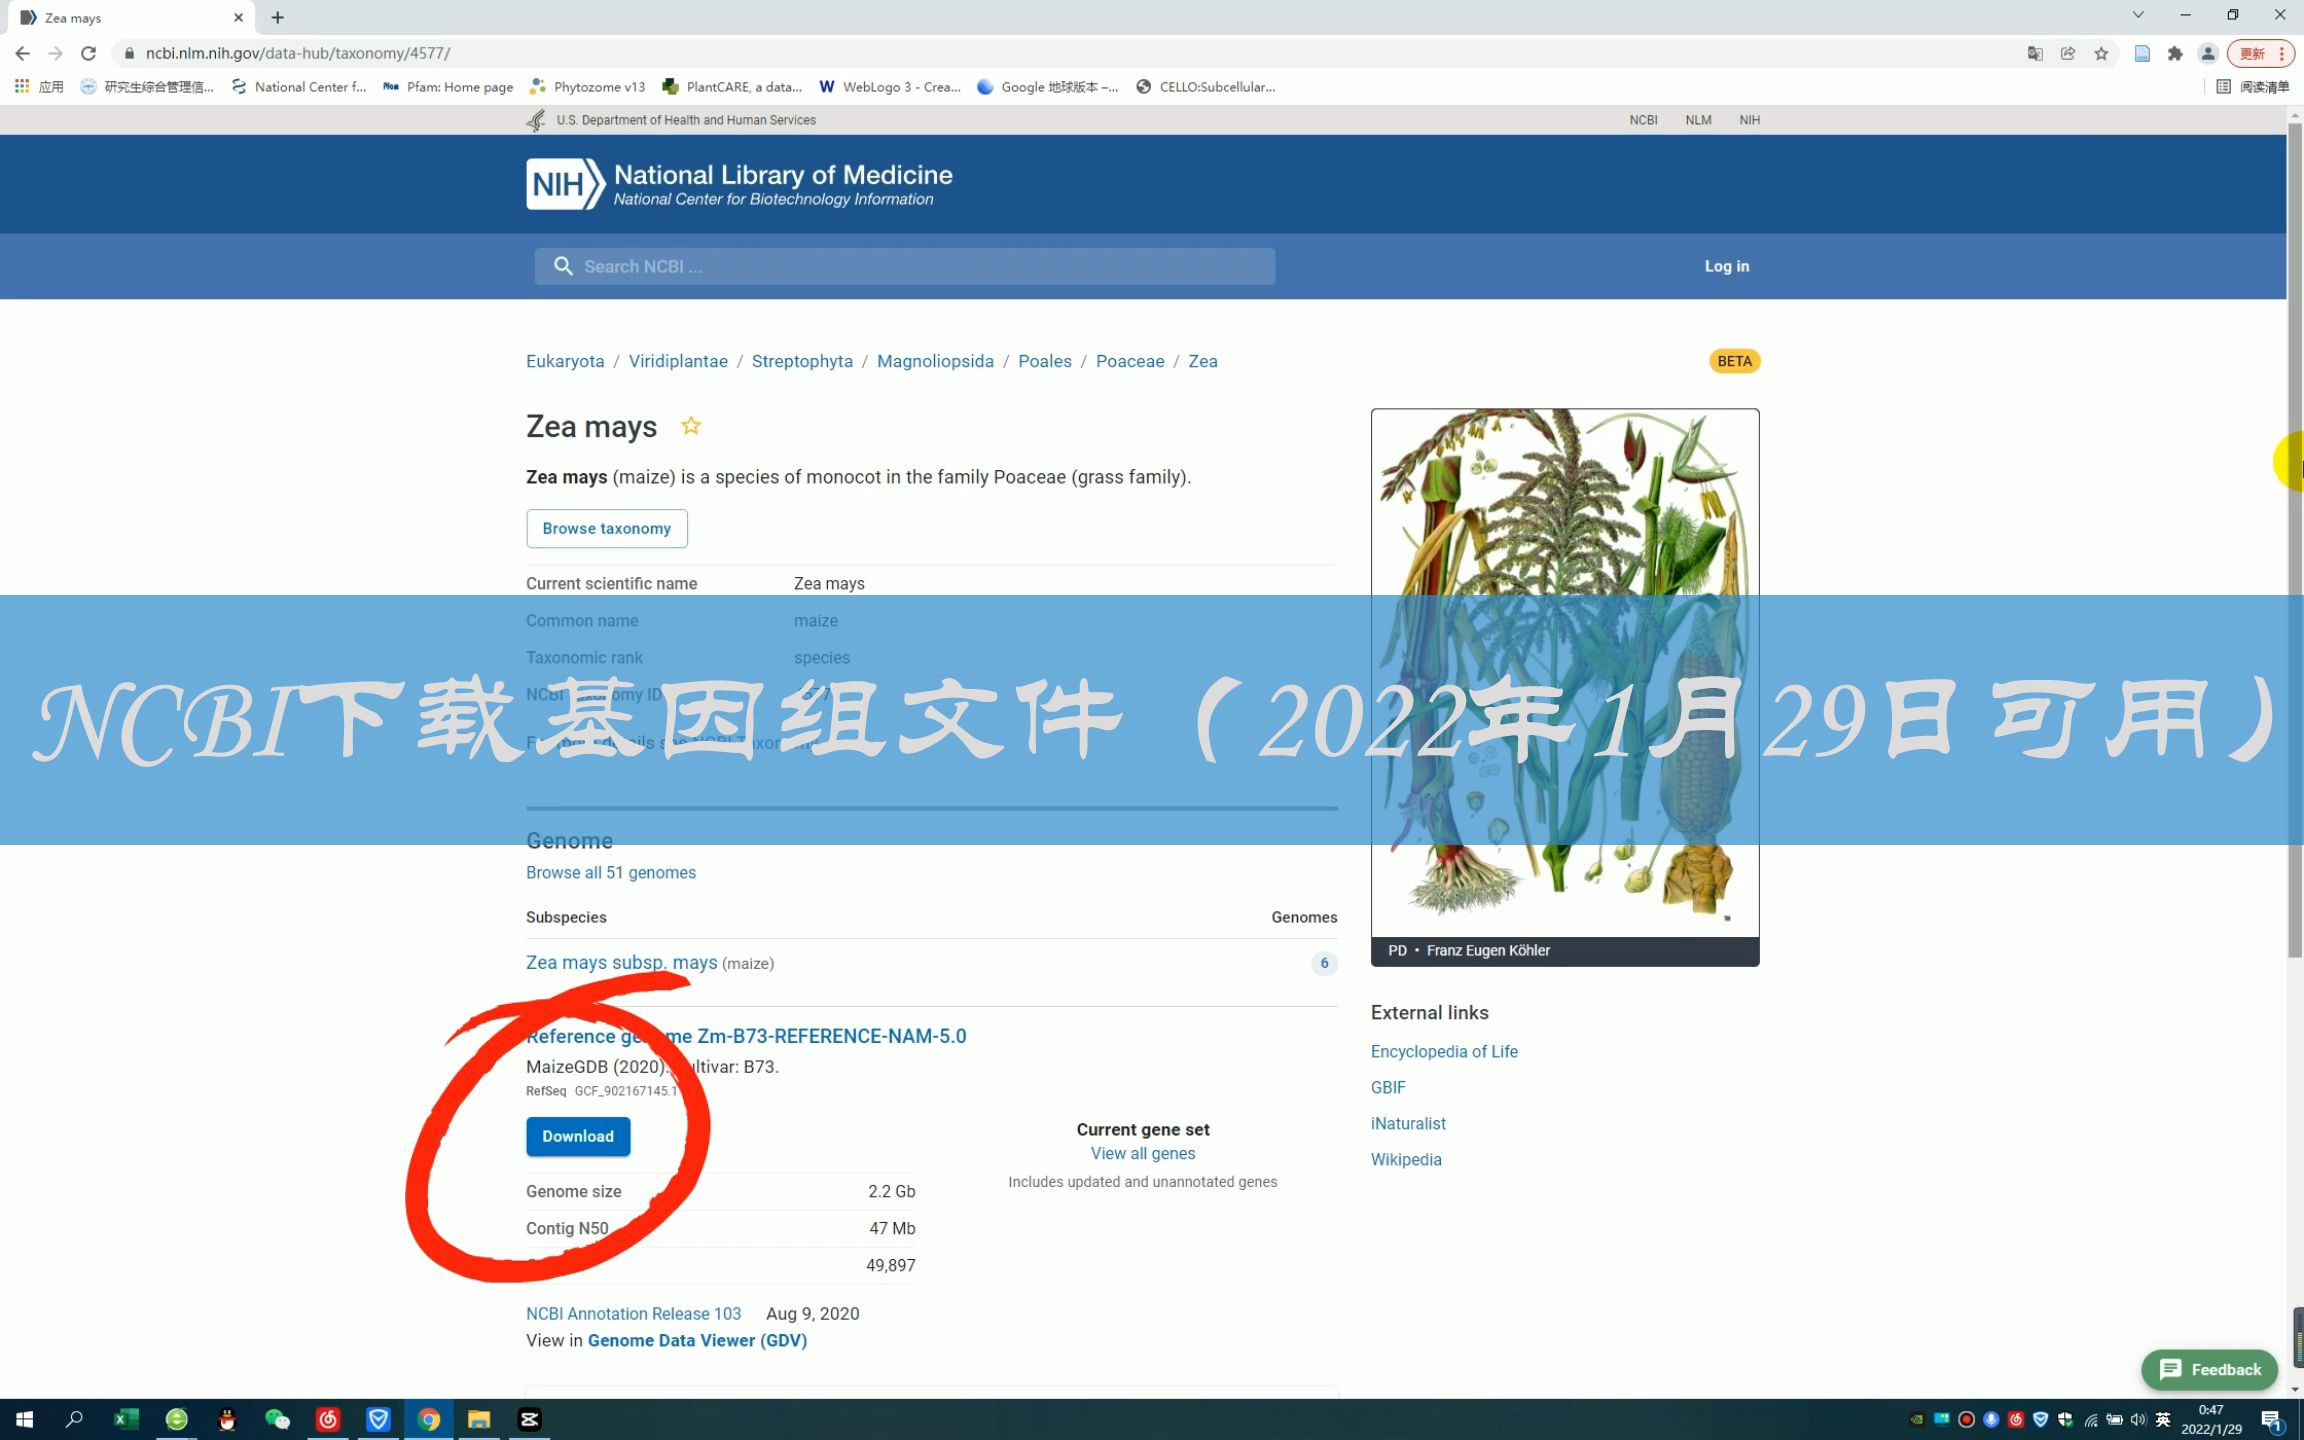Screen dimensions: 2304x1440
Task: Click the genomes count badge 6
Action: [x=1324, y=963]
